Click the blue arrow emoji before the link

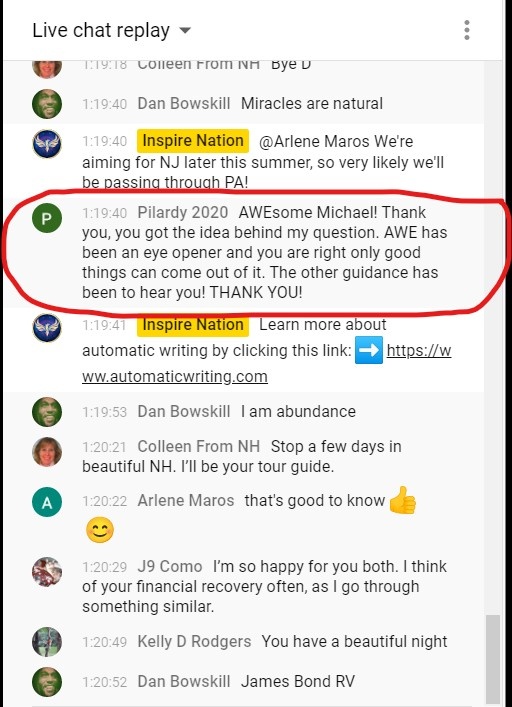point(369,350)
